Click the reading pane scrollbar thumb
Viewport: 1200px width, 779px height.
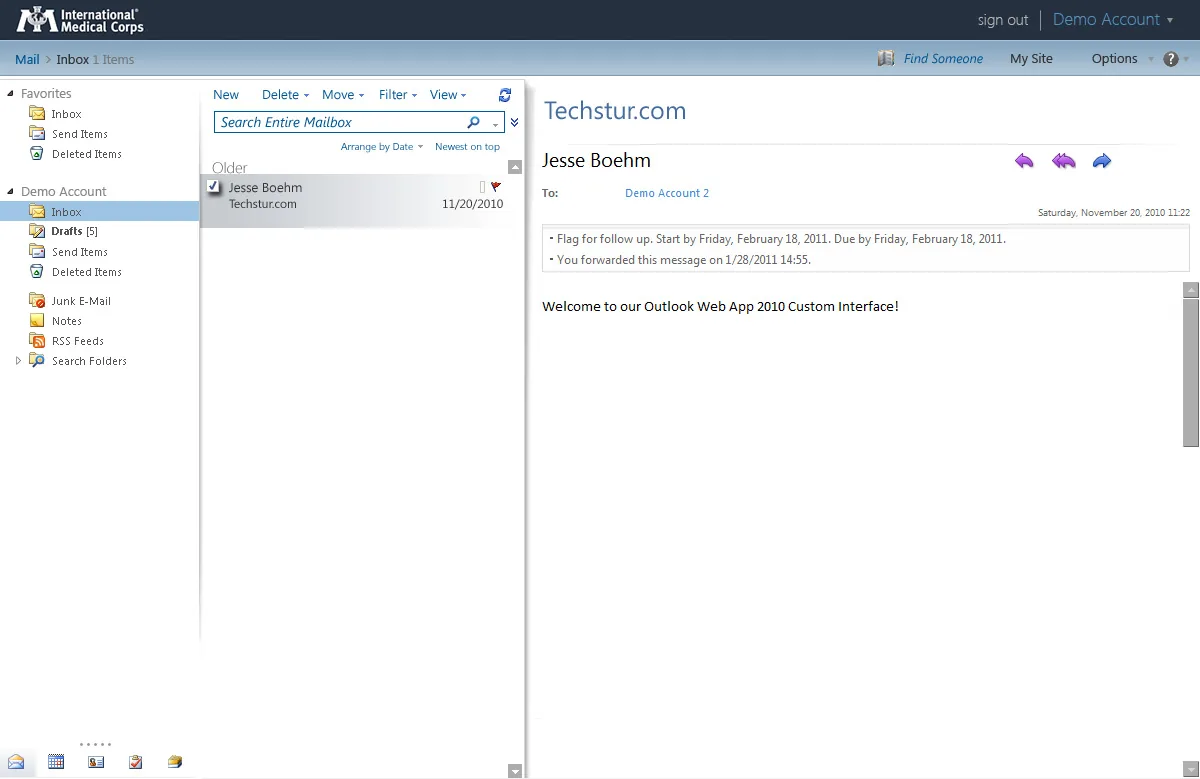(x=1190, y=372)
